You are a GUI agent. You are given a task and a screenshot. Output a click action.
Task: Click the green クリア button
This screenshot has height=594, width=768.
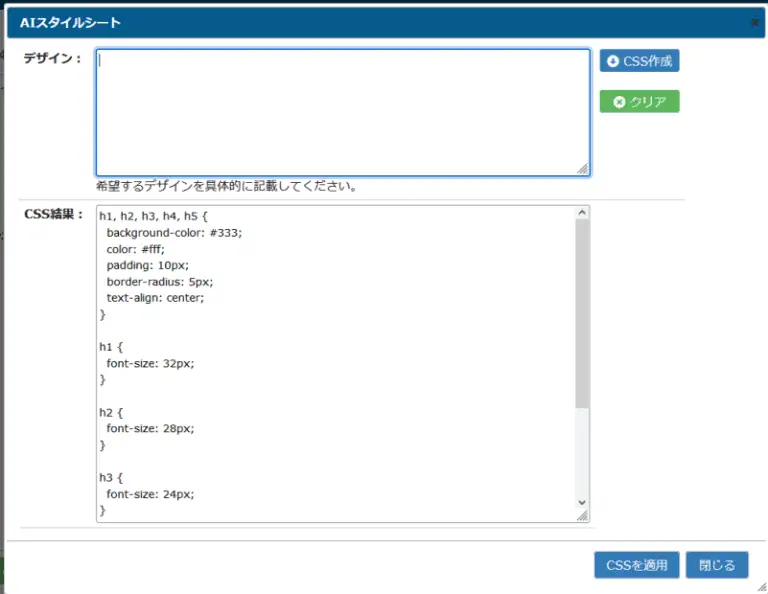tap(639, 101)
